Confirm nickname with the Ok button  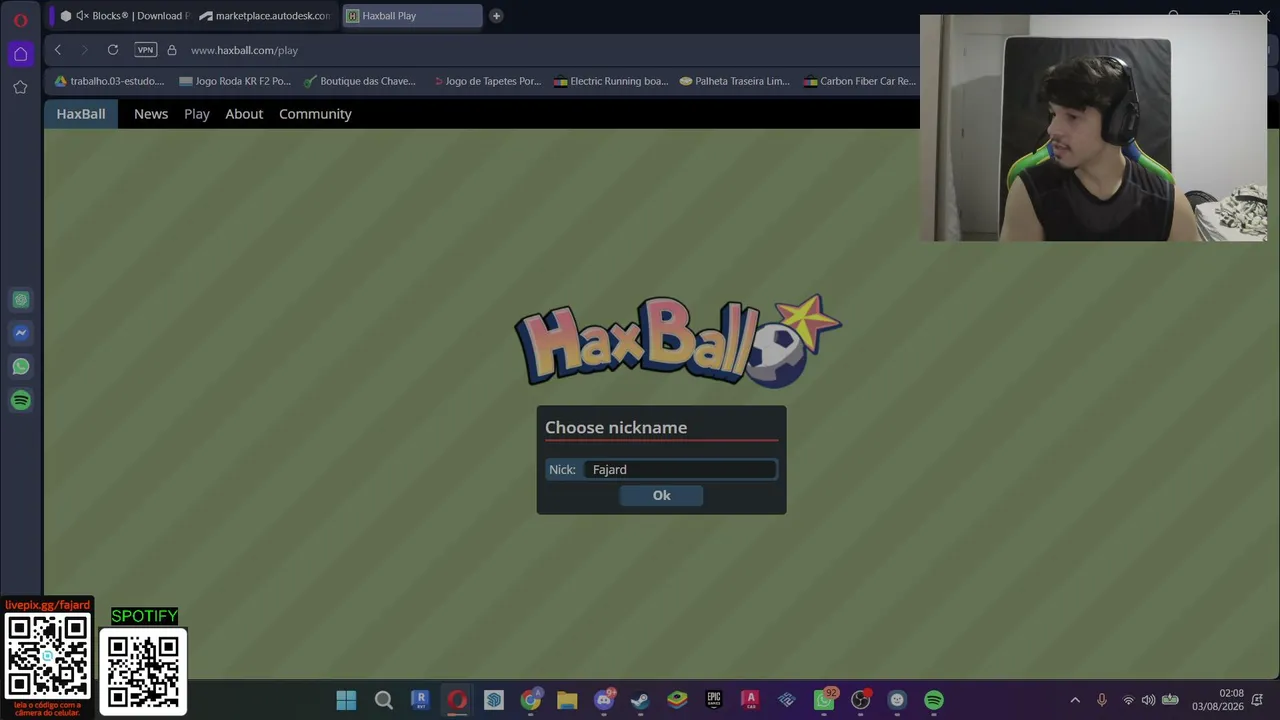click(661, 495)
